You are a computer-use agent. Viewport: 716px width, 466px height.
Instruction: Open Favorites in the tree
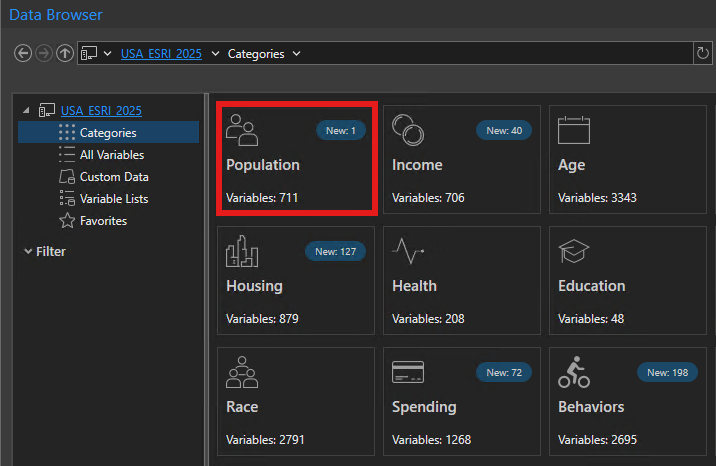(104, 221)
